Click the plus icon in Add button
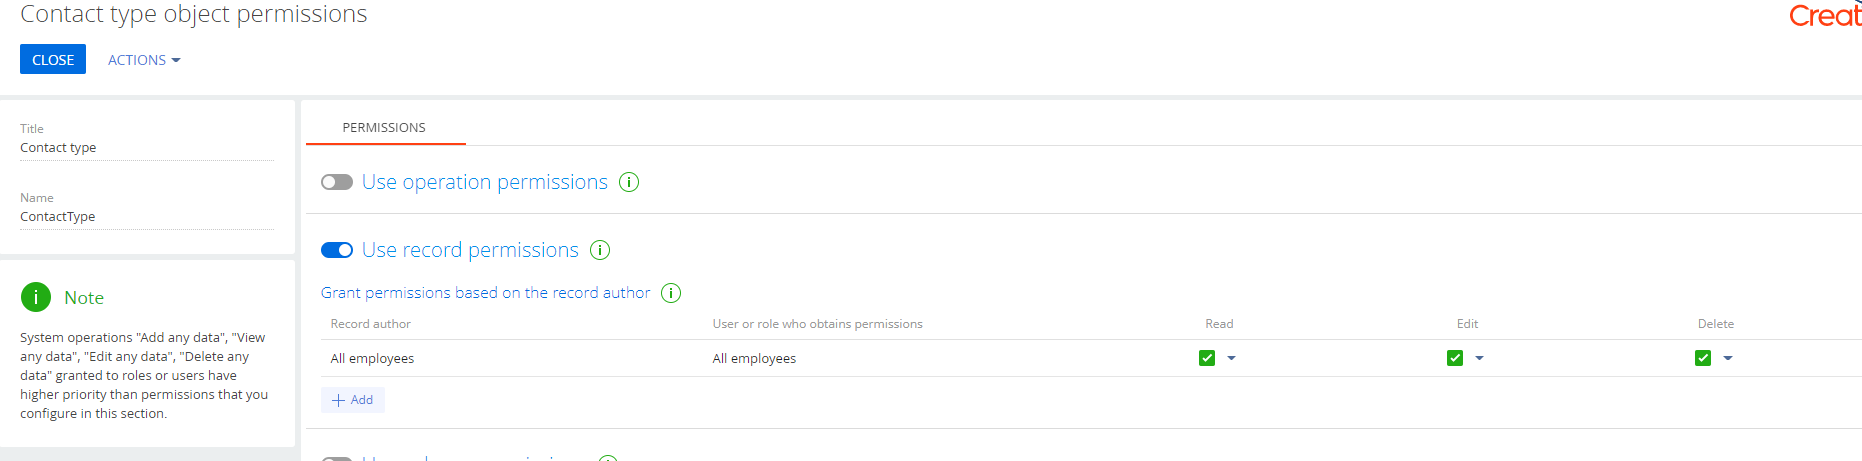The height and width of the screenshot is (461, 1862). coord(338,400)
